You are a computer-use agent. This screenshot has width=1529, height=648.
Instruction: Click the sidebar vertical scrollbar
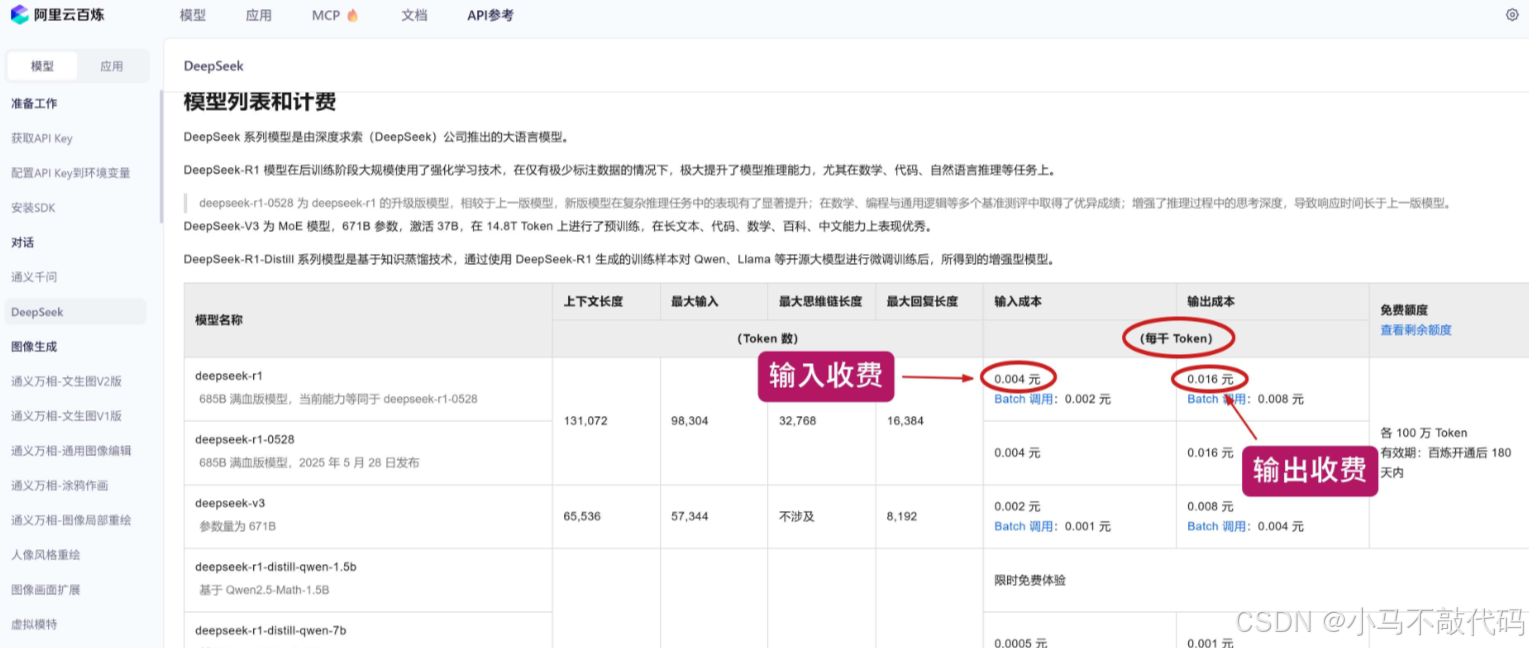[x=160, y=155]
